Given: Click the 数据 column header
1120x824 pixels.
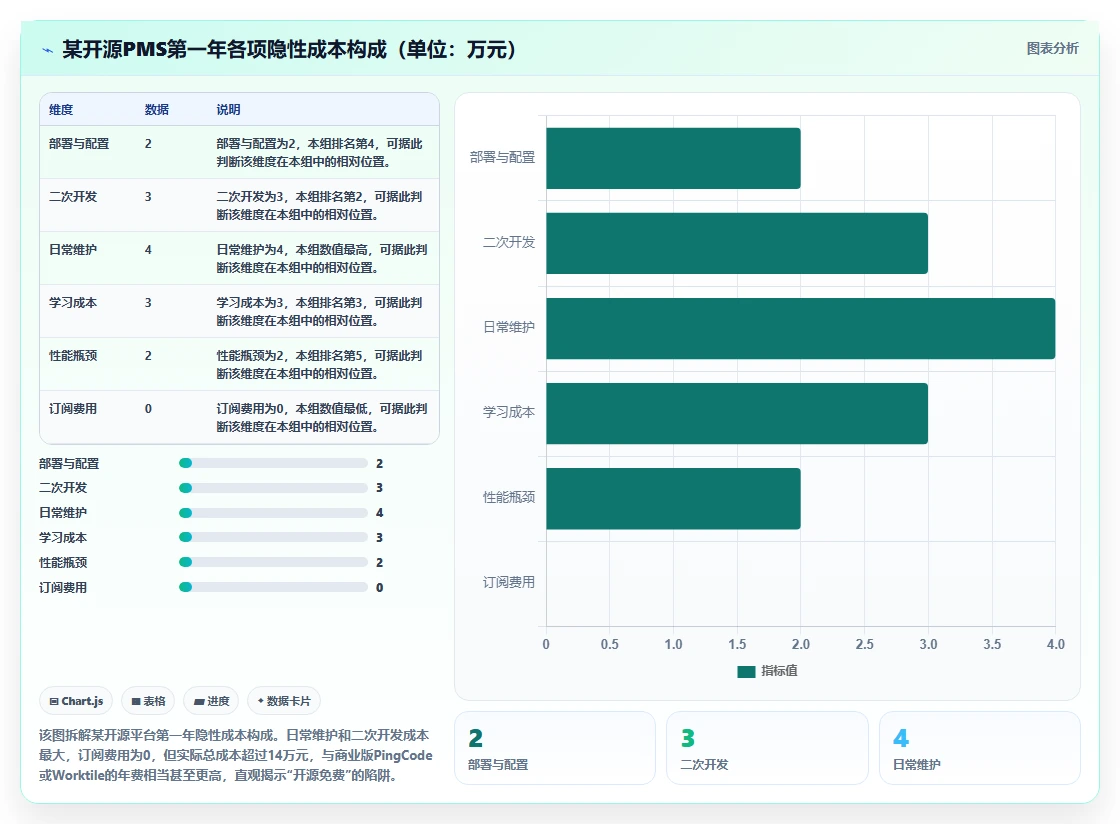Looking at the screenshot, I should (156, 109).
